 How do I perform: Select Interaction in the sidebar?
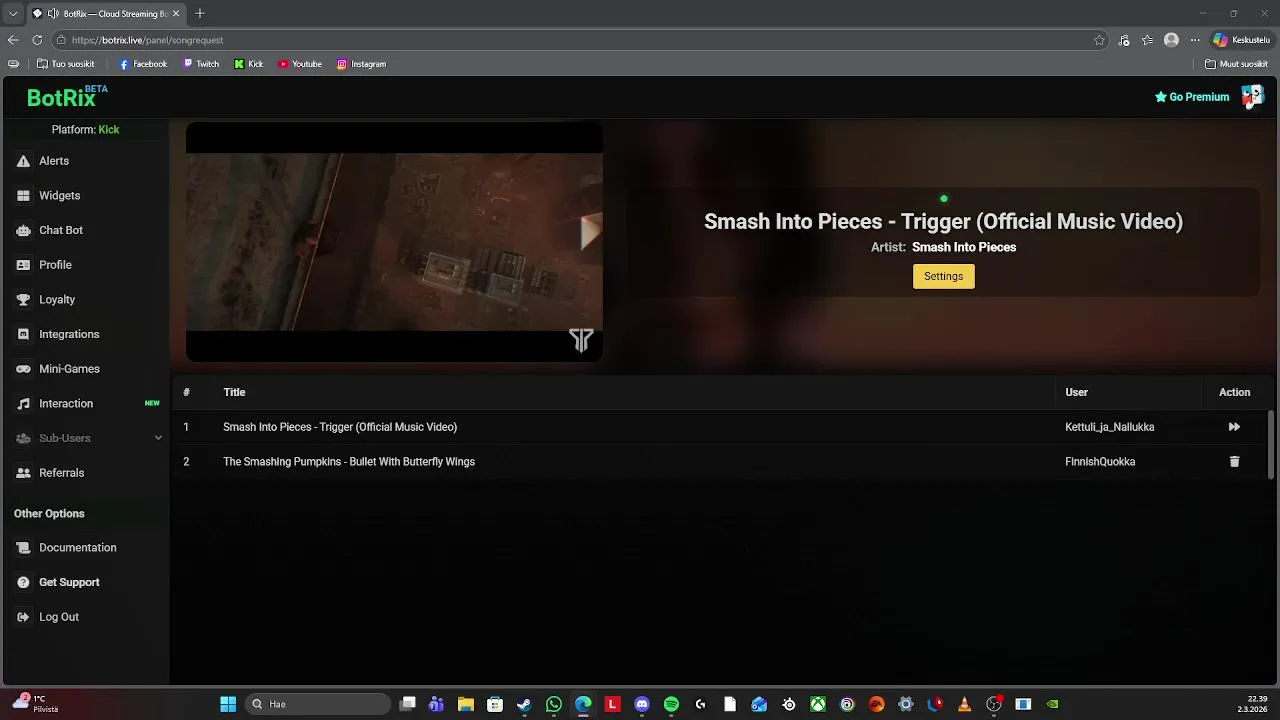[66, 404]
